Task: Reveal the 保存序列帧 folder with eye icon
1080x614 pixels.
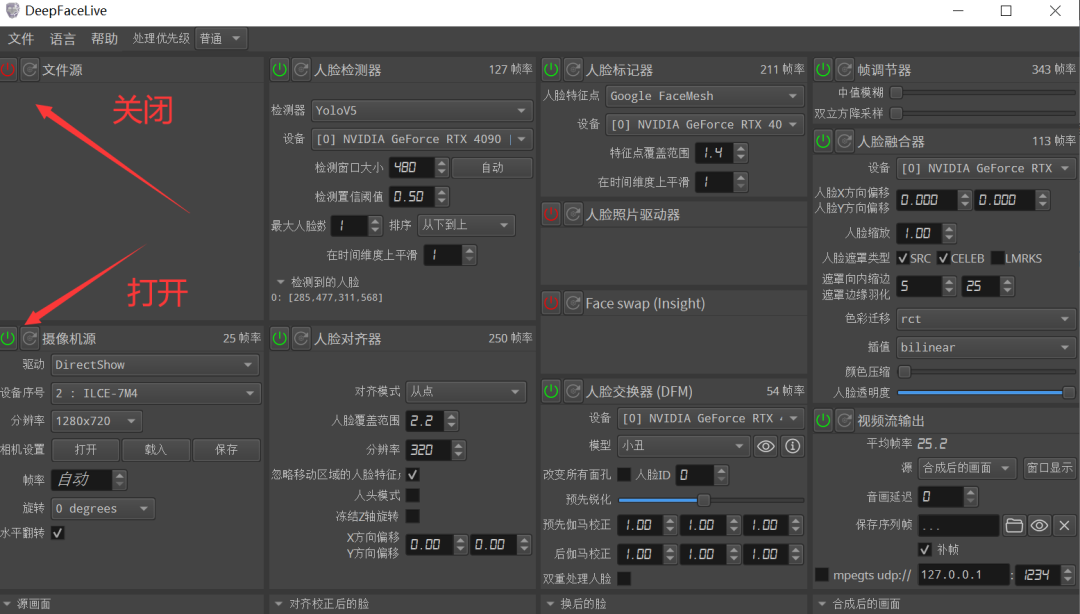Action: [1039, 526]
